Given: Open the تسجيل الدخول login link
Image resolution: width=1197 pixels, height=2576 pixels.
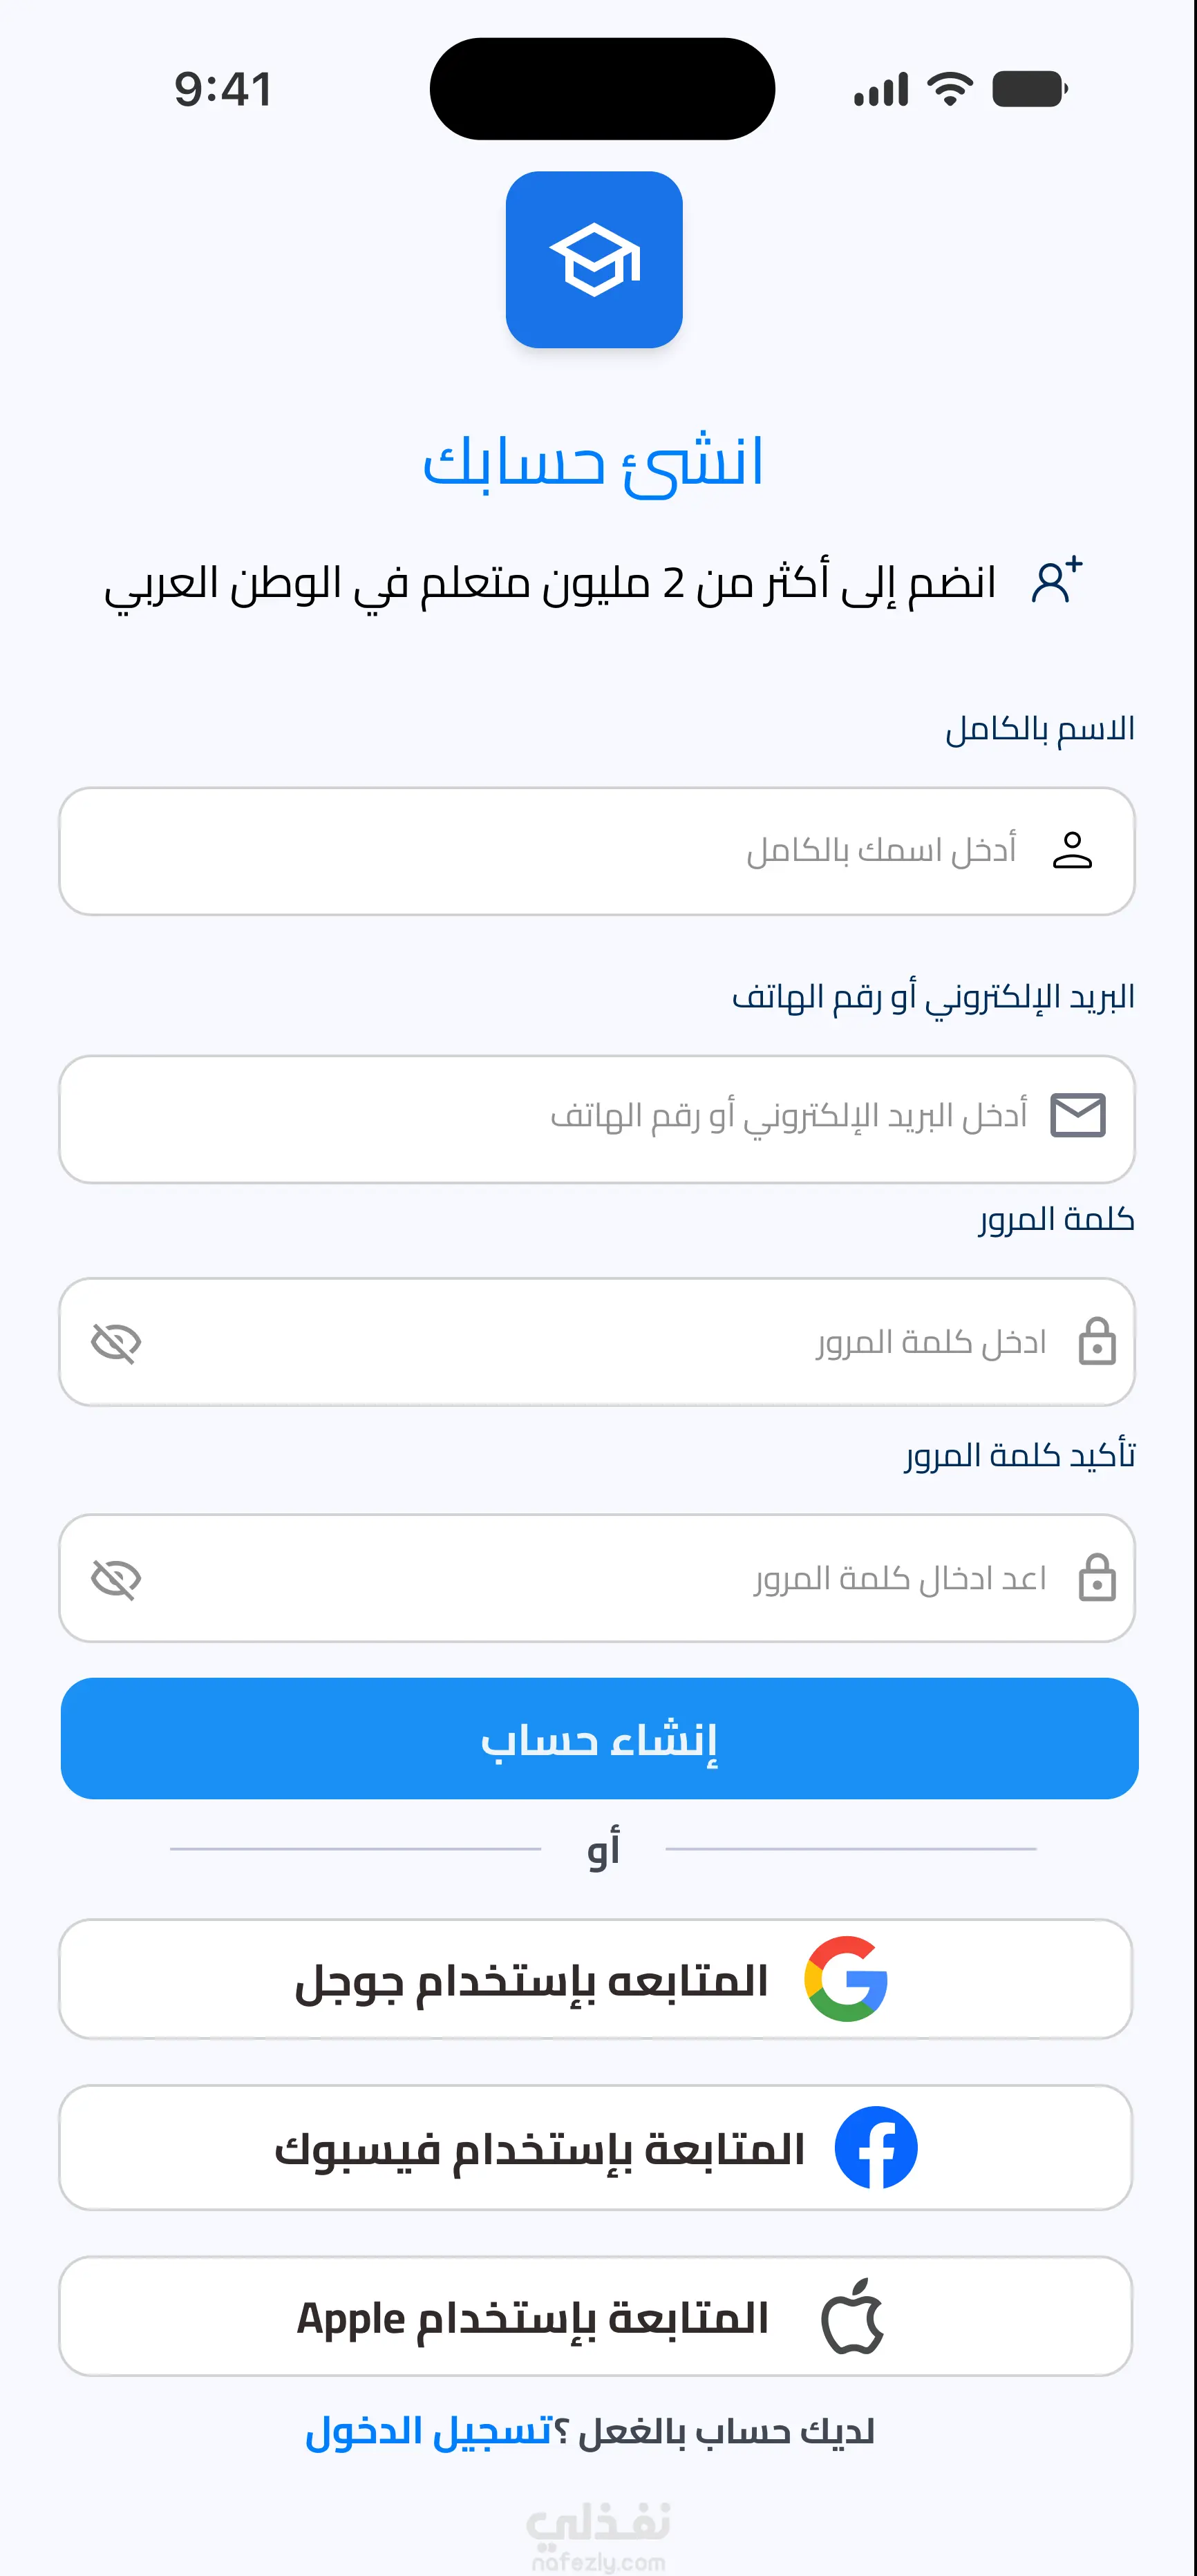Looking at the screenshot, I should (429, 2431).
